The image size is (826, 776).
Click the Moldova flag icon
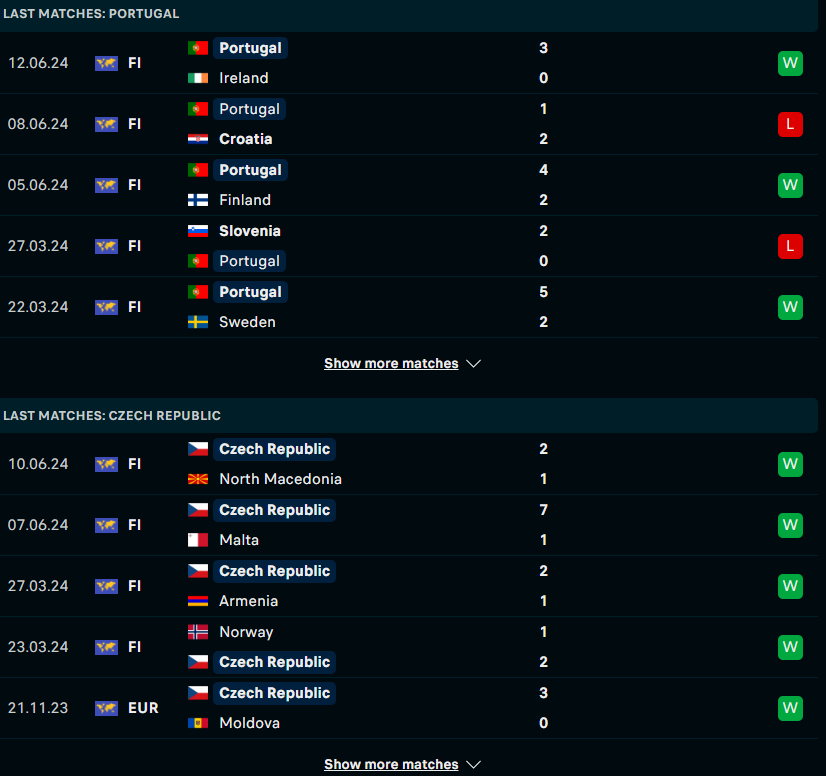[198, 723]
